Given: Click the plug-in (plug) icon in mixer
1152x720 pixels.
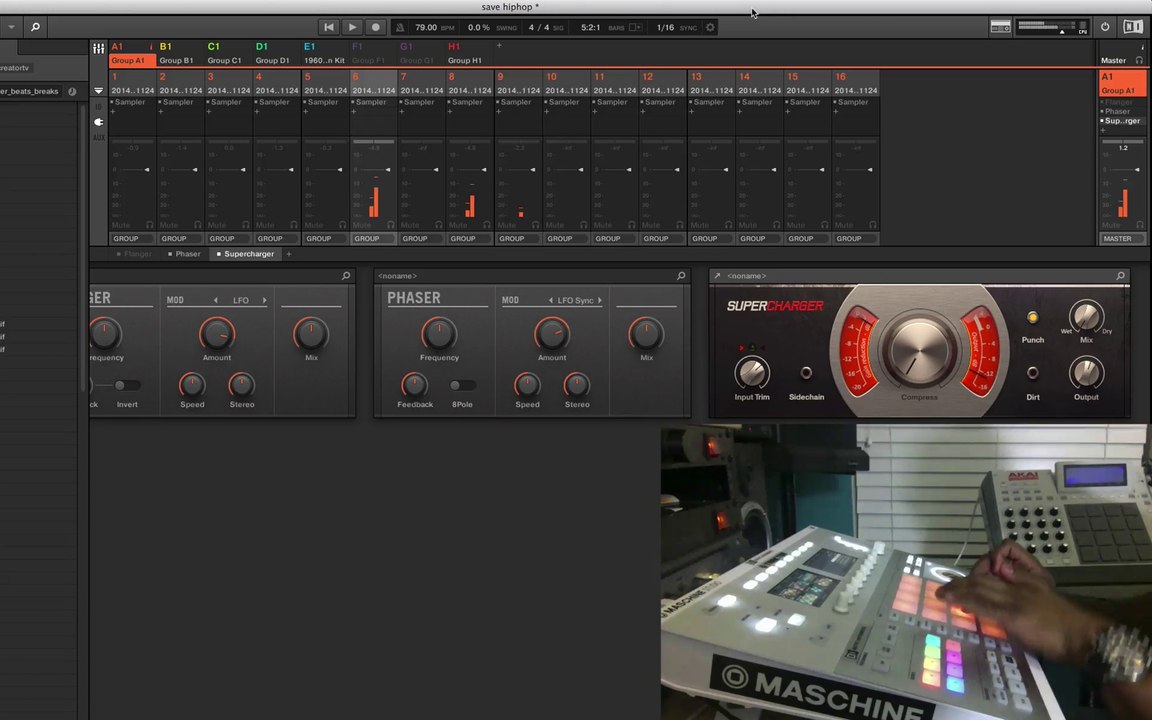Looking at the screenshot, I should [98, 122].
